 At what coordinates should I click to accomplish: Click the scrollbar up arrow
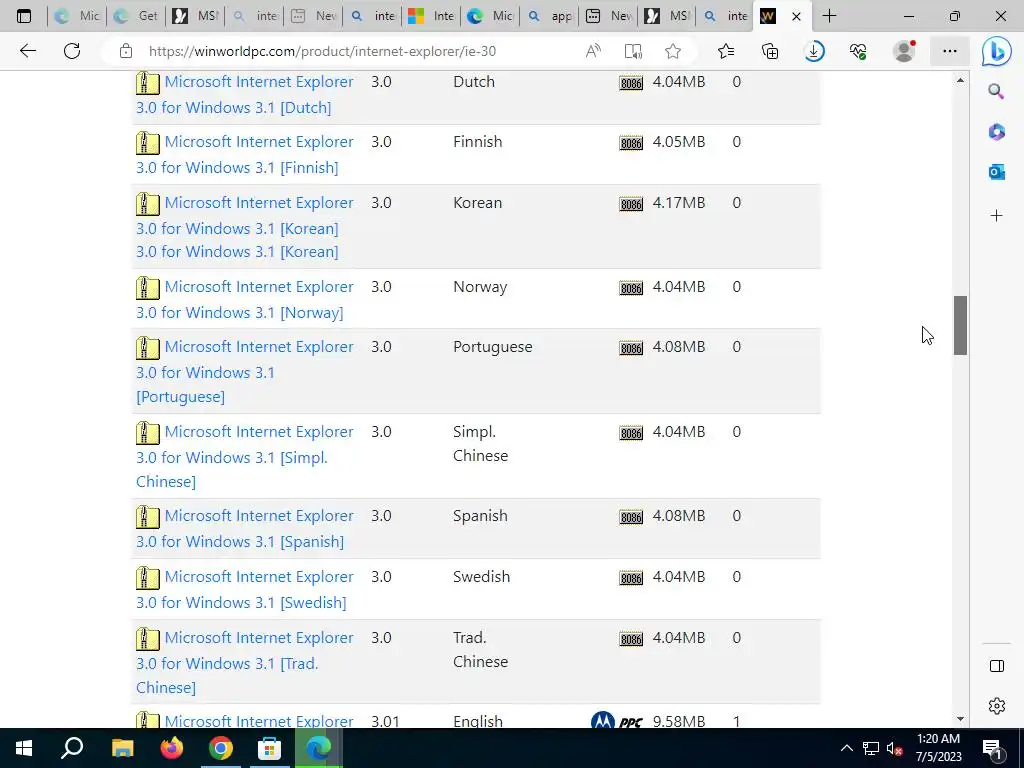(960, 80)
